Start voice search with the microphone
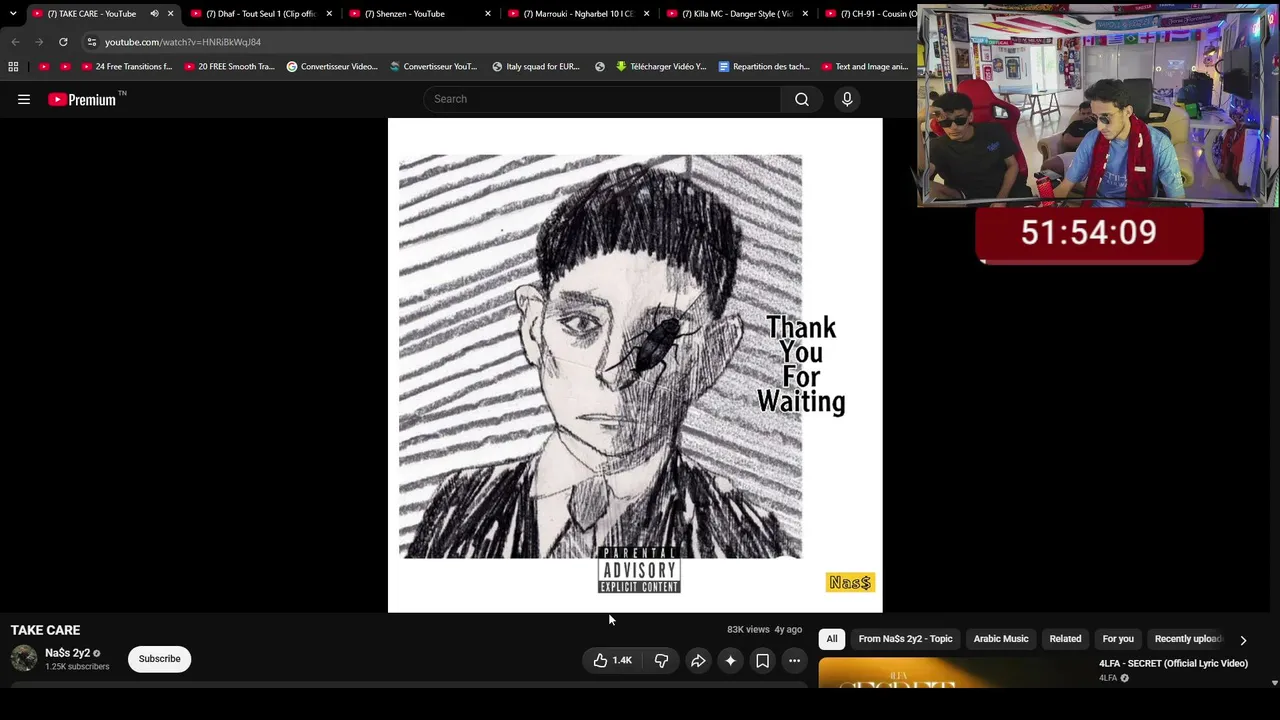 (847, 99)
